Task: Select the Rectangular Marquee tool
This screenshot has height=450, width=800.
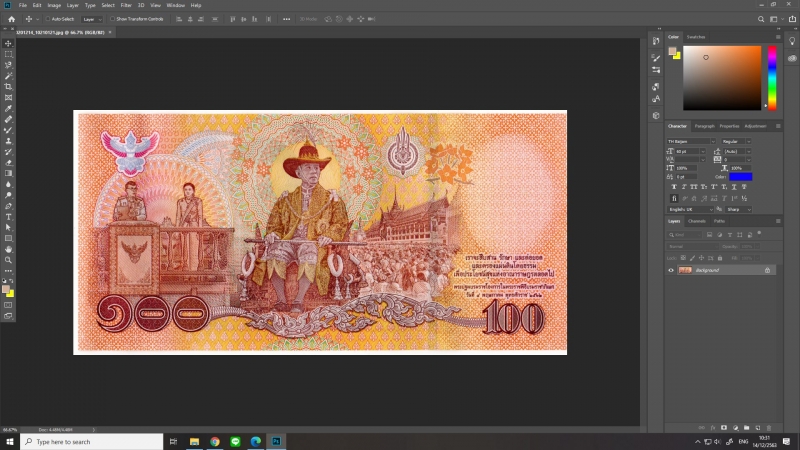Action: (8, 54)
